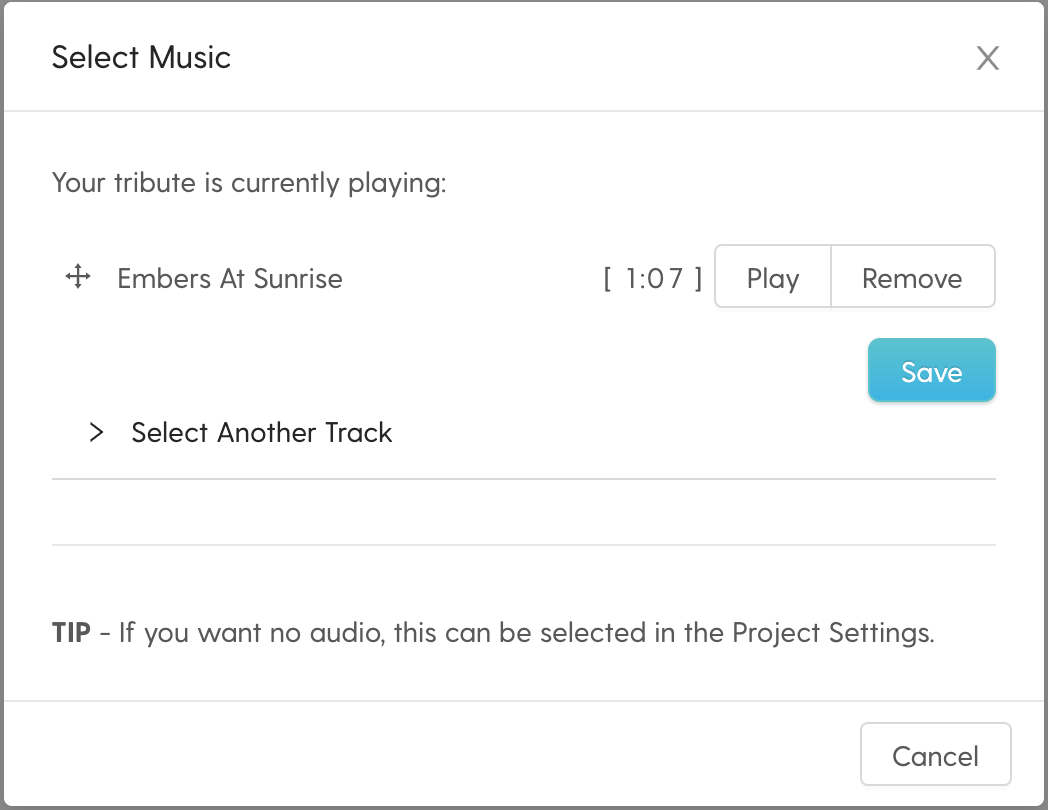Click the empty space left of the Save button
The width and height of the screenshot is (1048, 810).
(x=500, y=372)
